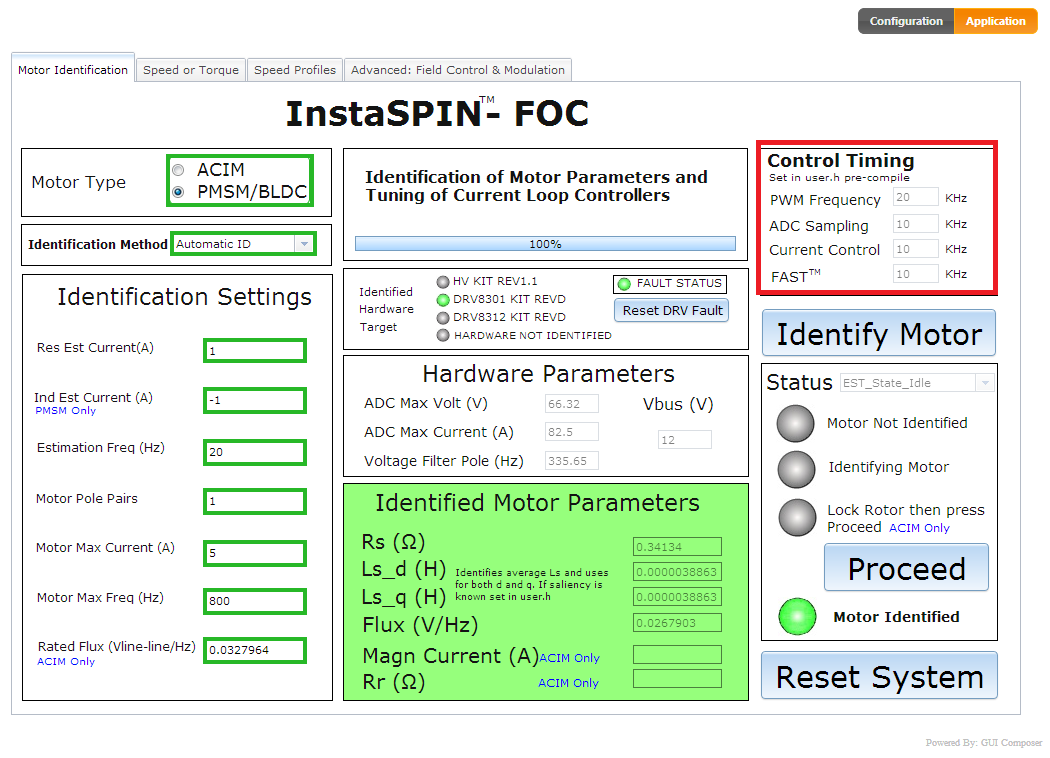Switch to the Motor Identification tab
Screen dimensions: 1050x758
pos(72,70)
